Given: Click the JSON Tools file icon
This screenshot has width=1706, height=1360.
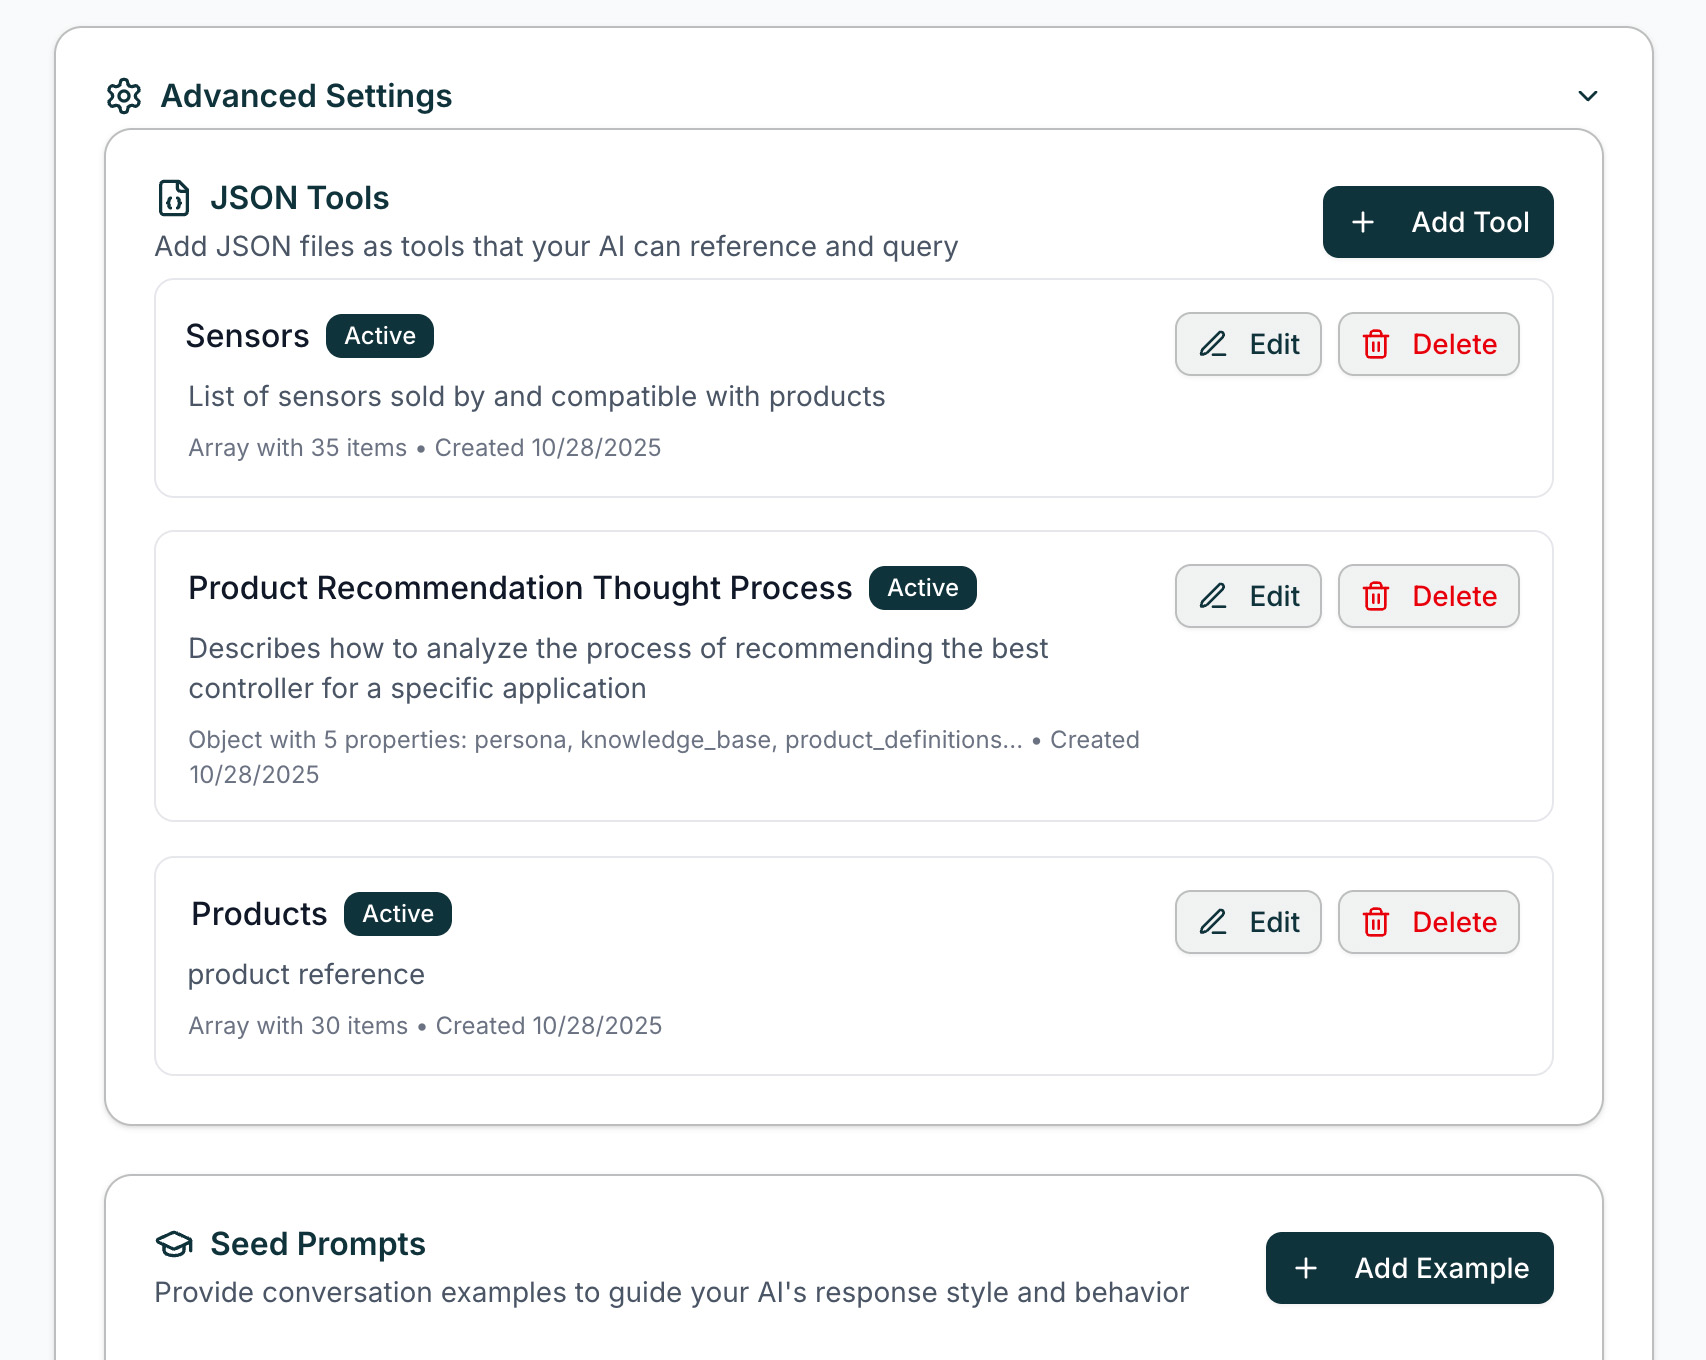Looking at the screenshot, I should pos(173,198).
